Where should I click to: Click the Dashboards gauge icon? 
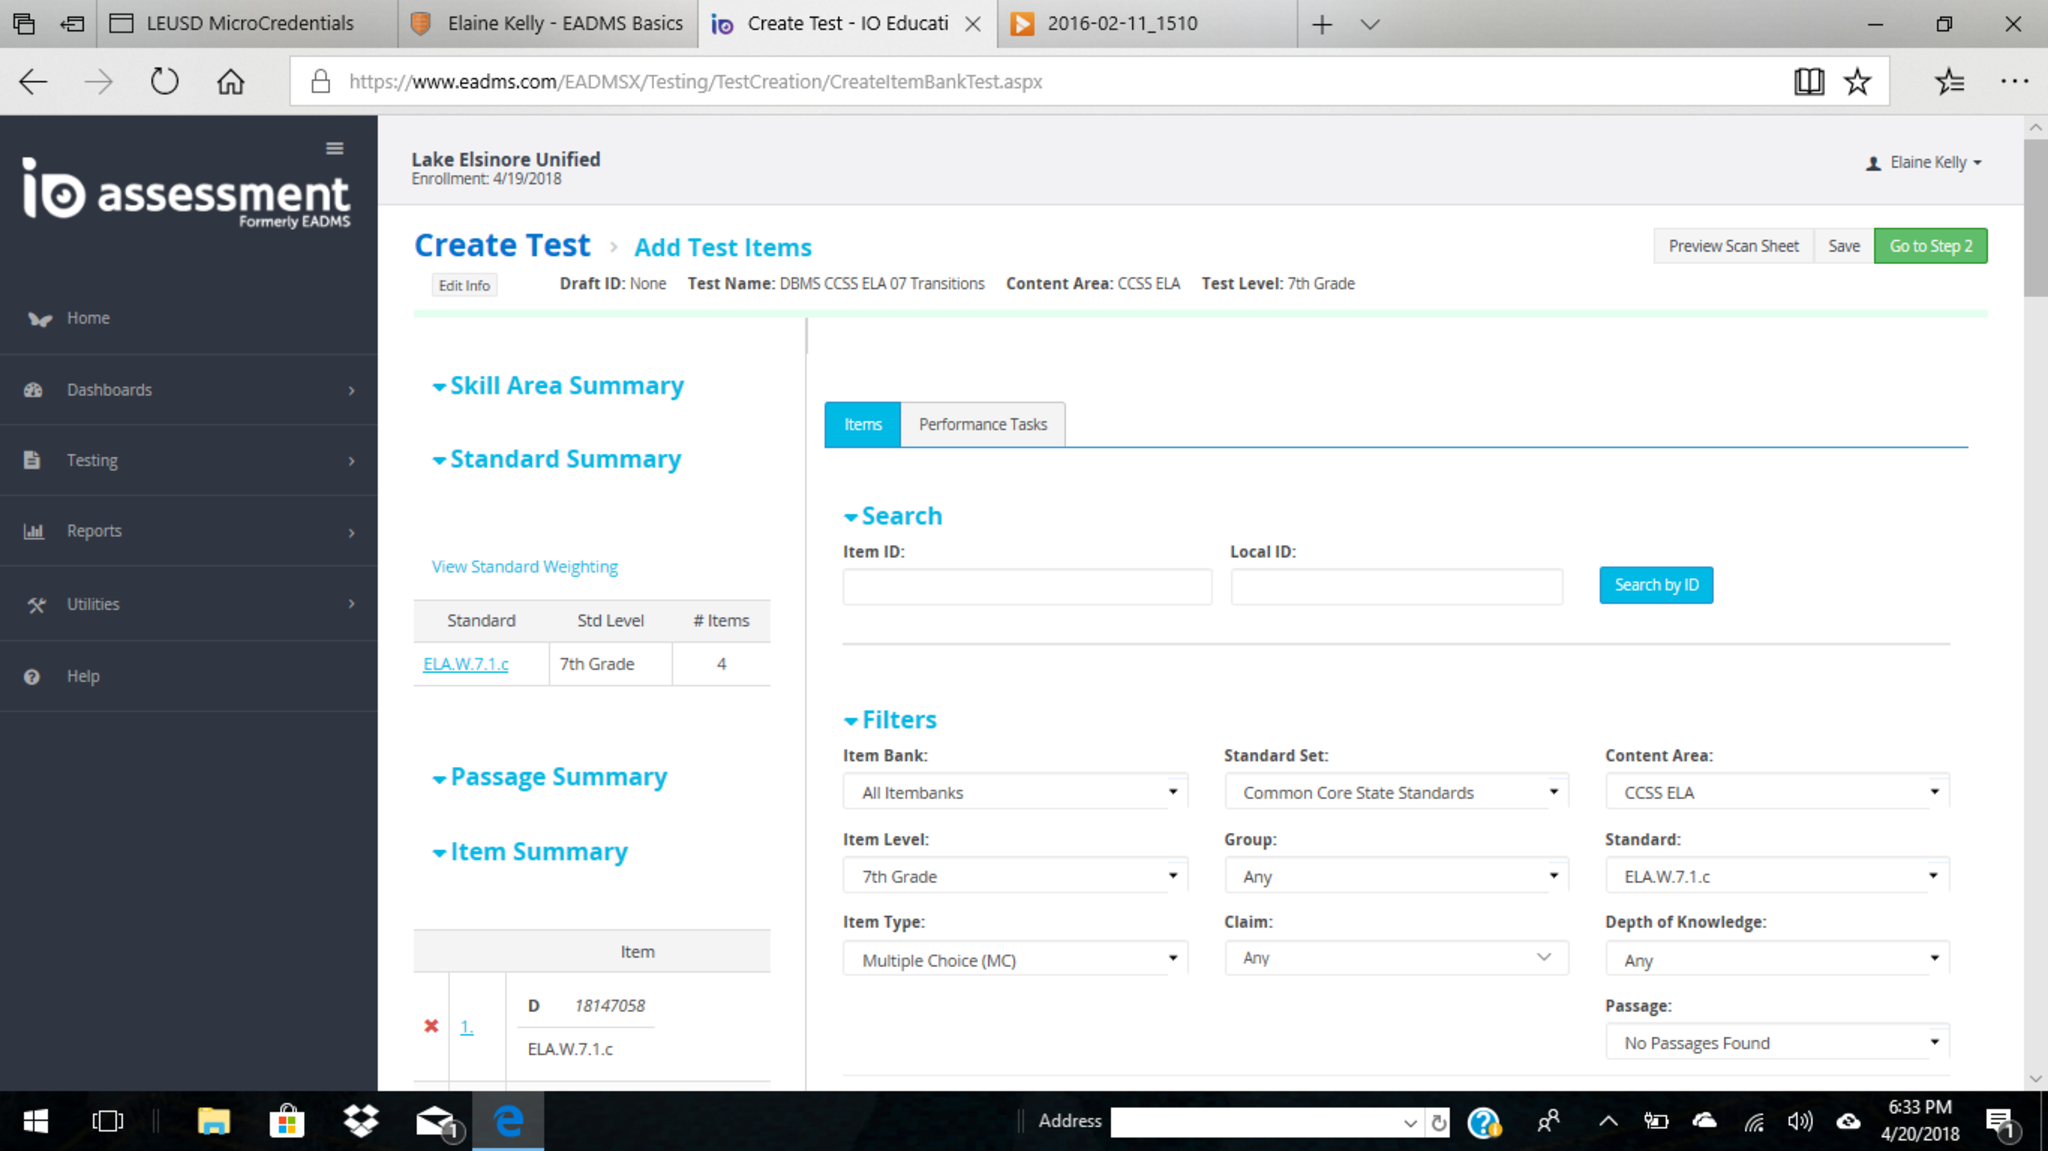(33, 390)
